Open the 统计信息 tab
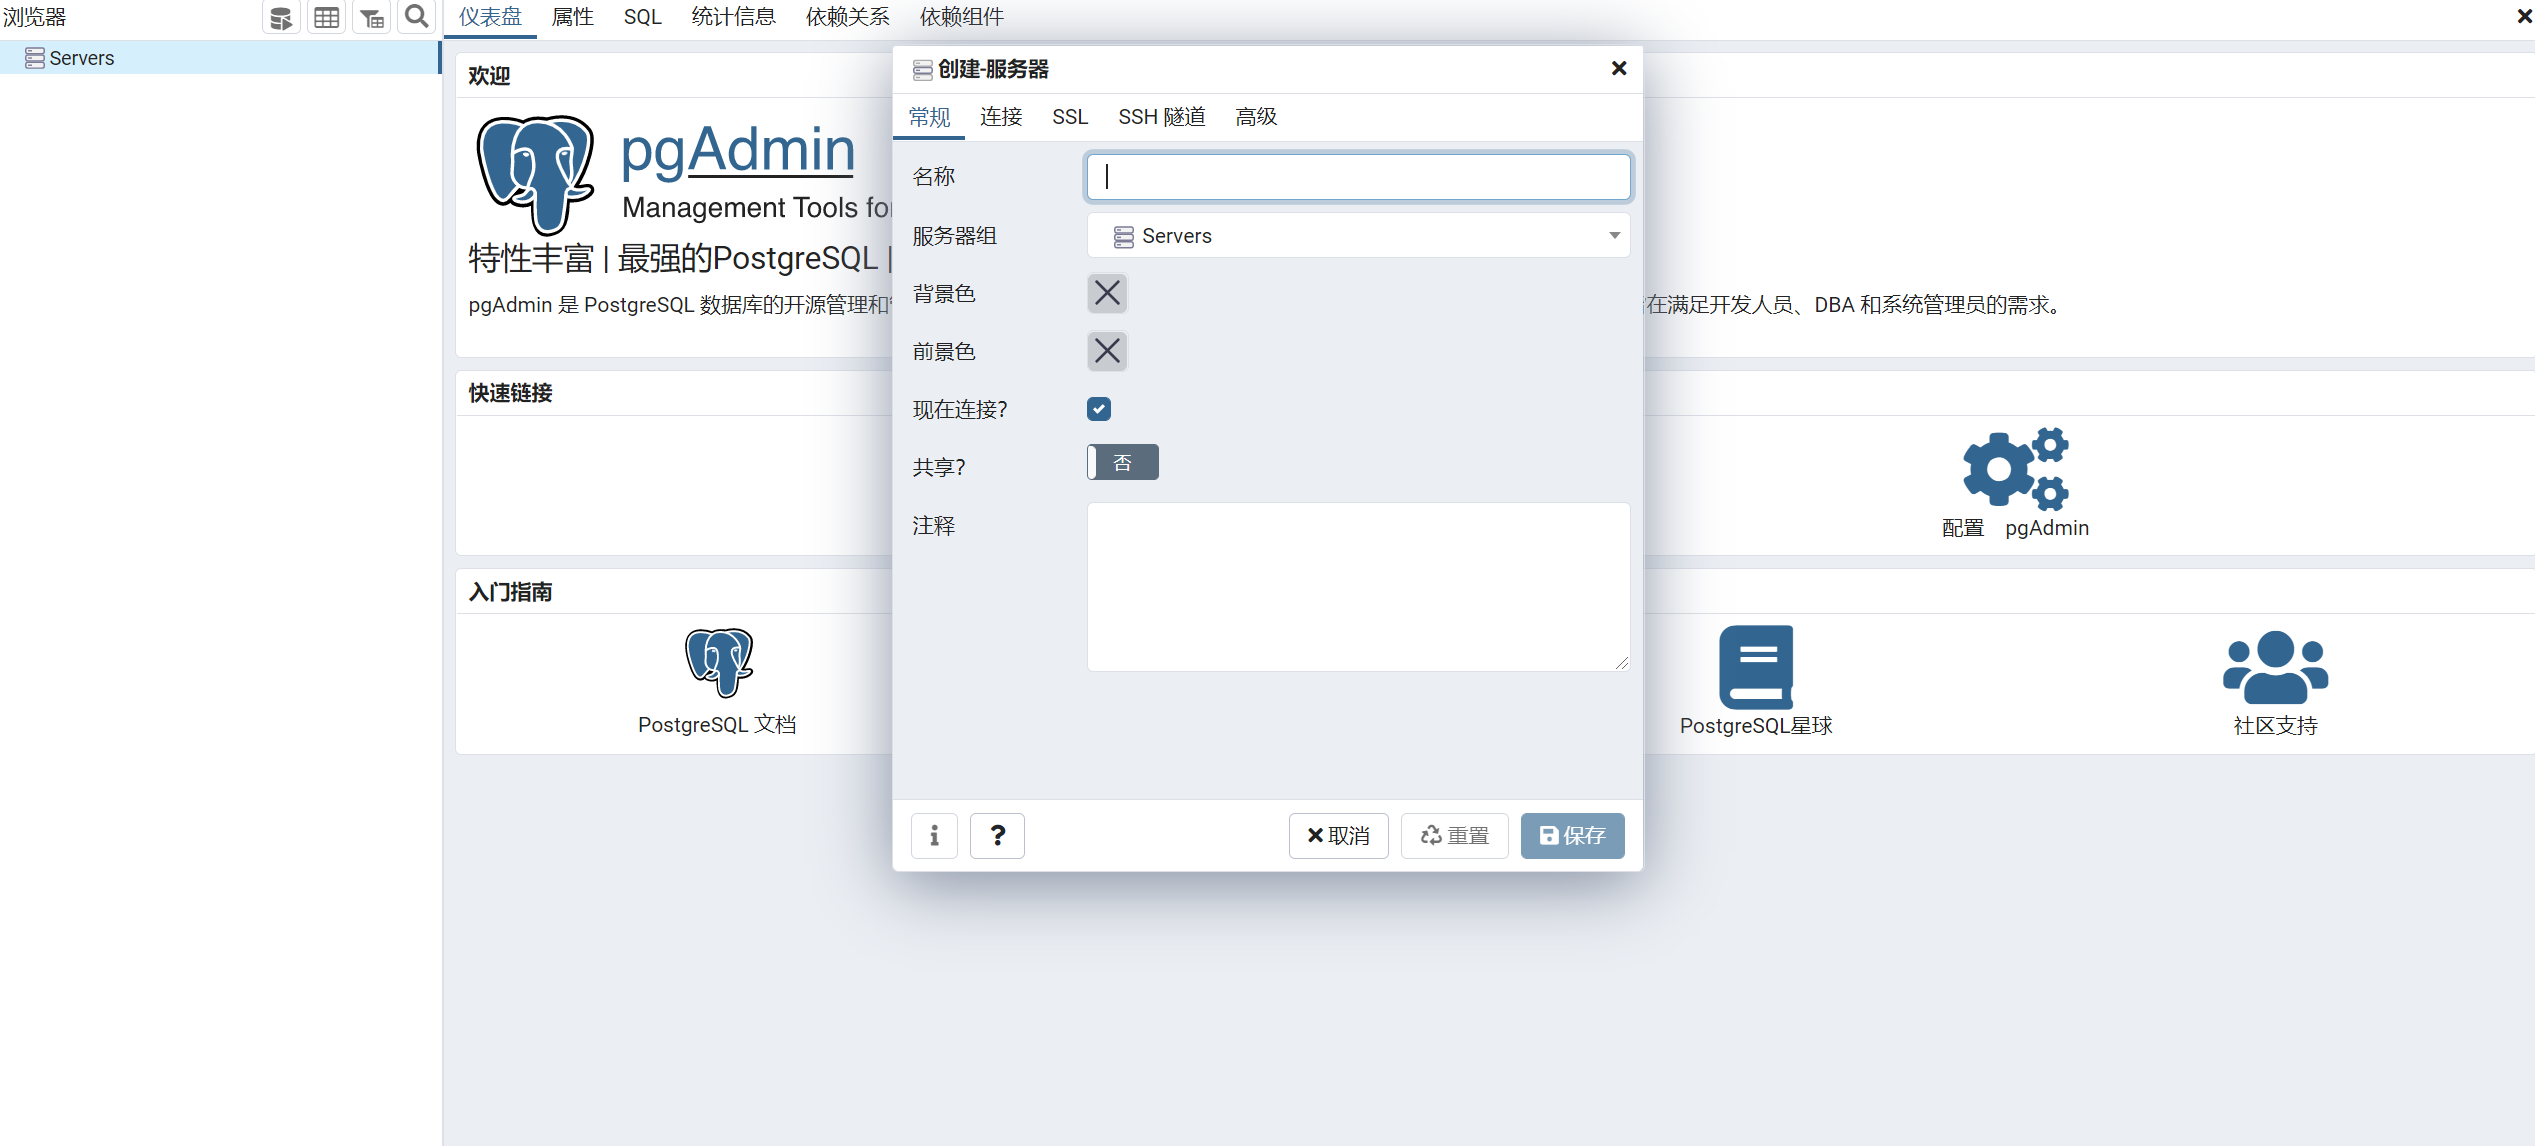Image resolution: width=2535 pixels, height=1146 pixels. click(x=733, y=16)
